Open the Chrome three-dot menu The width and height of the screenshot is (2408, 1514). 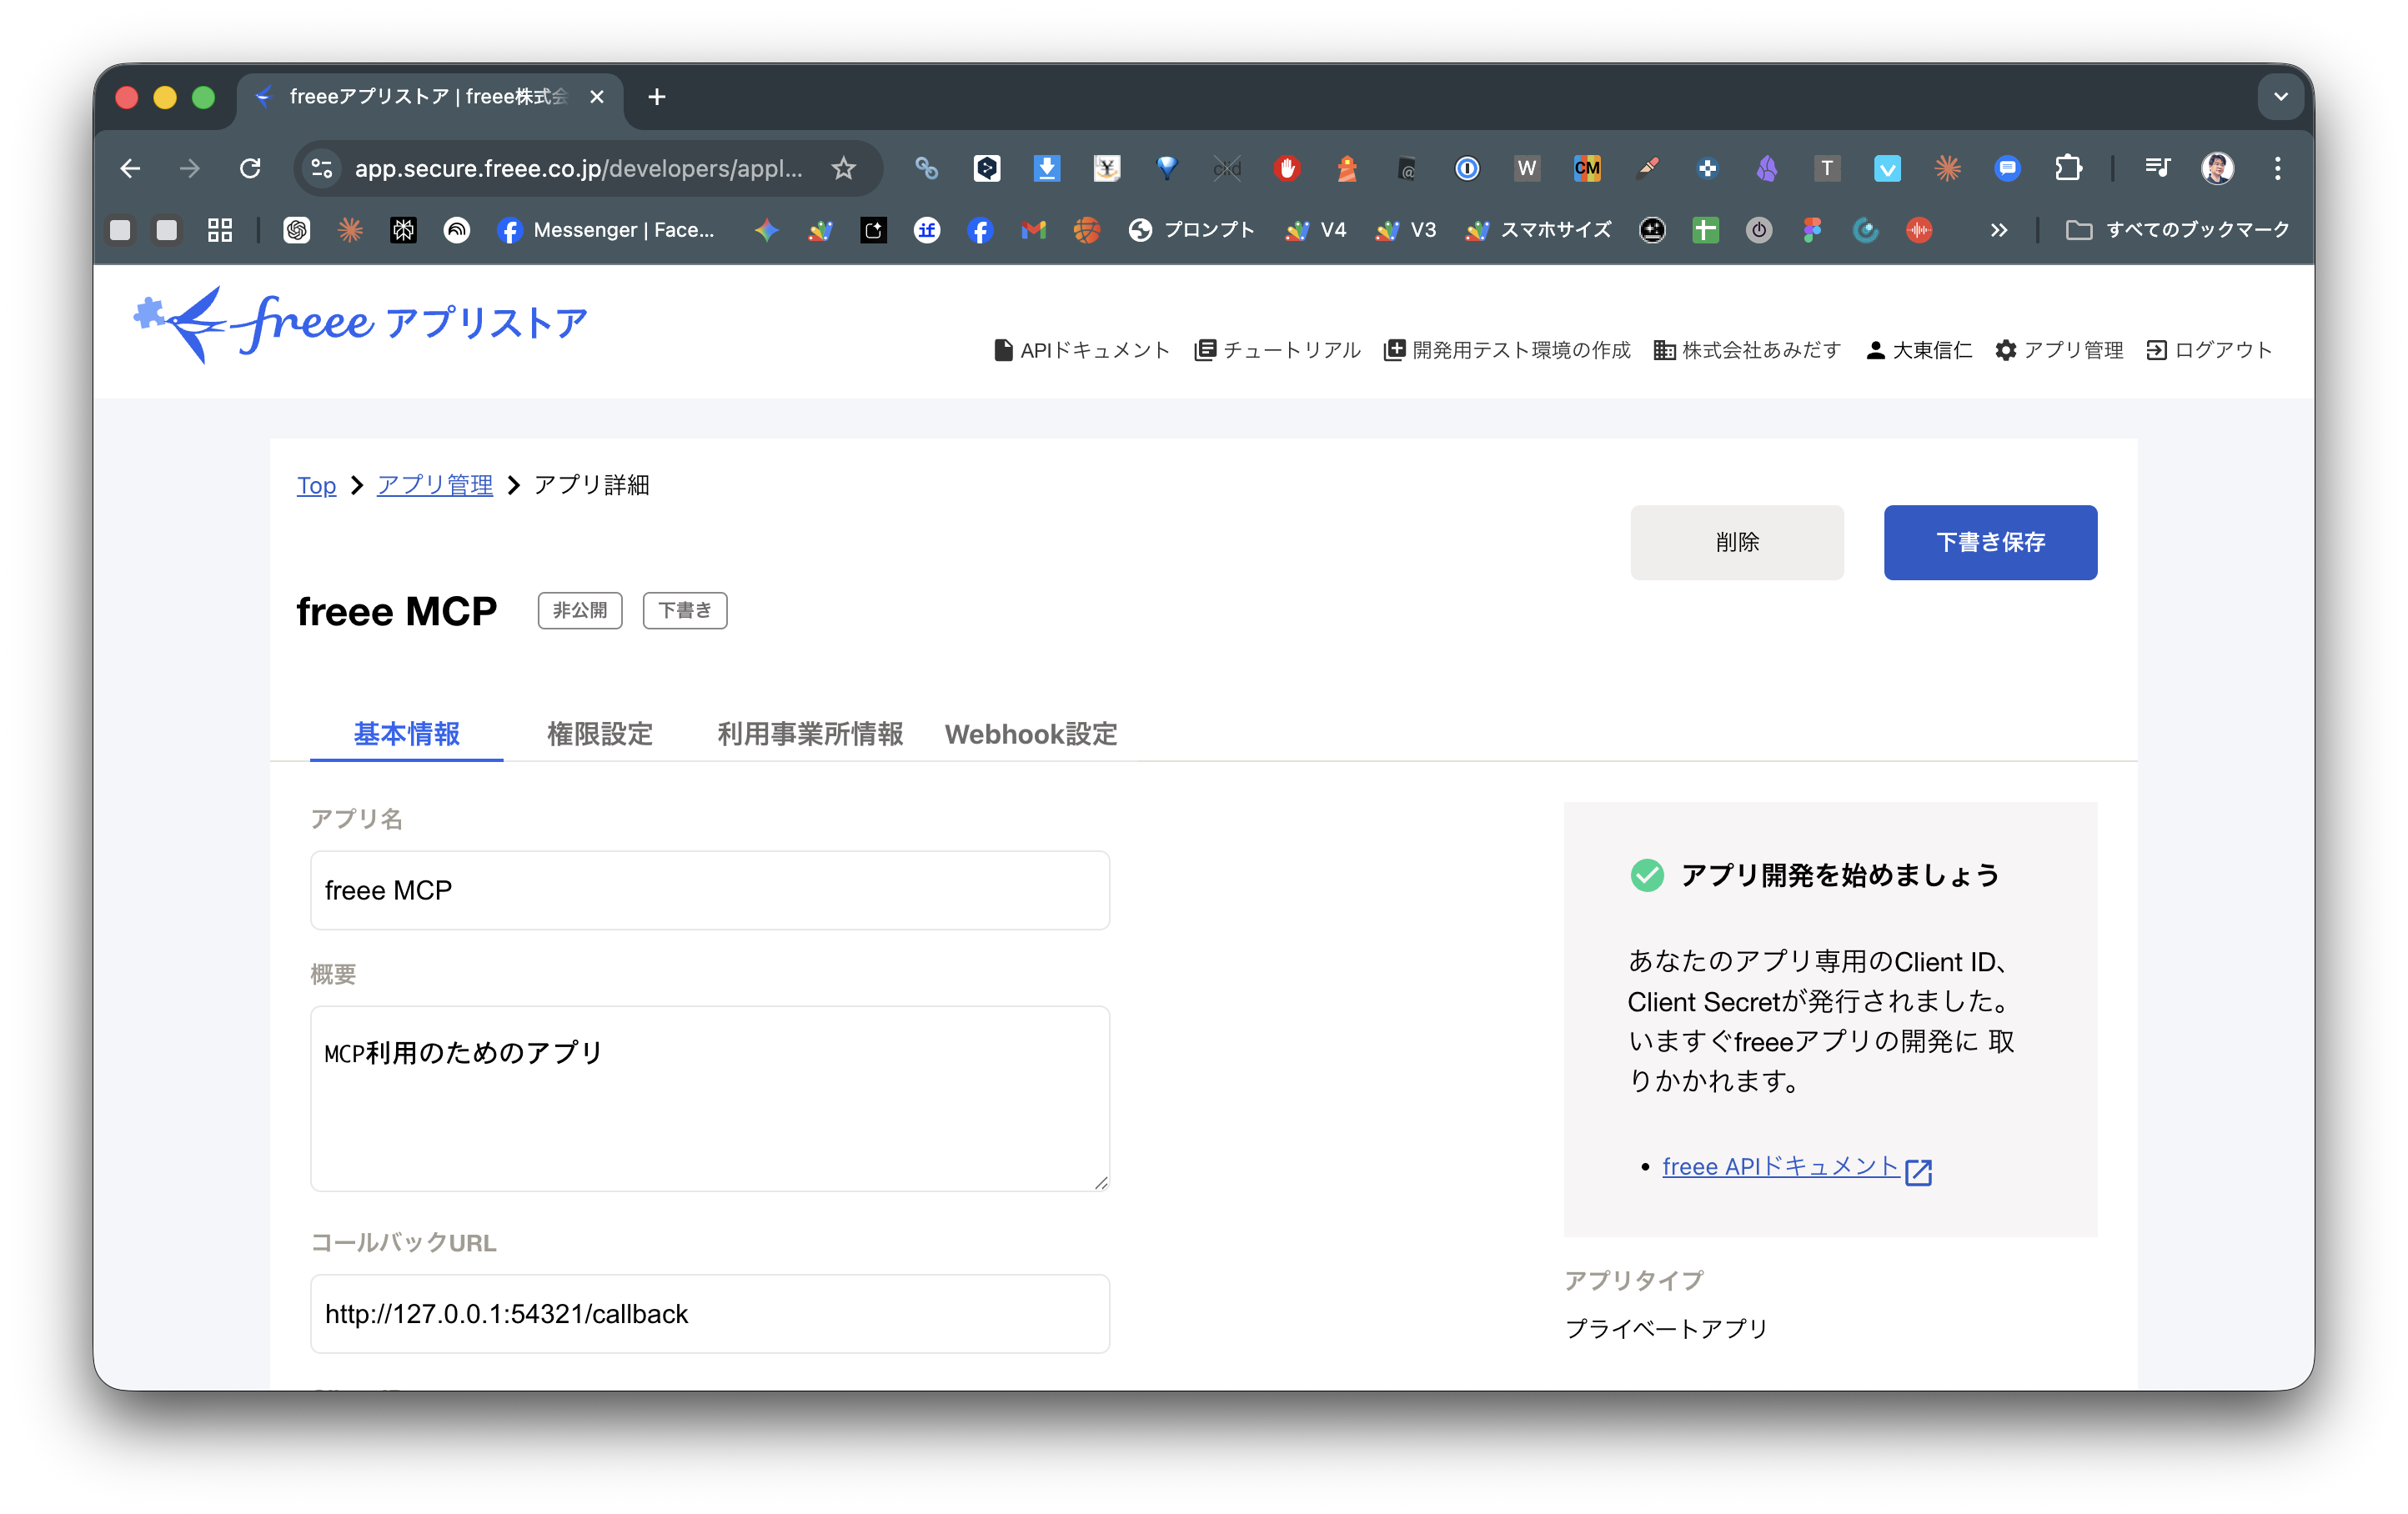tap(2278, 168)
